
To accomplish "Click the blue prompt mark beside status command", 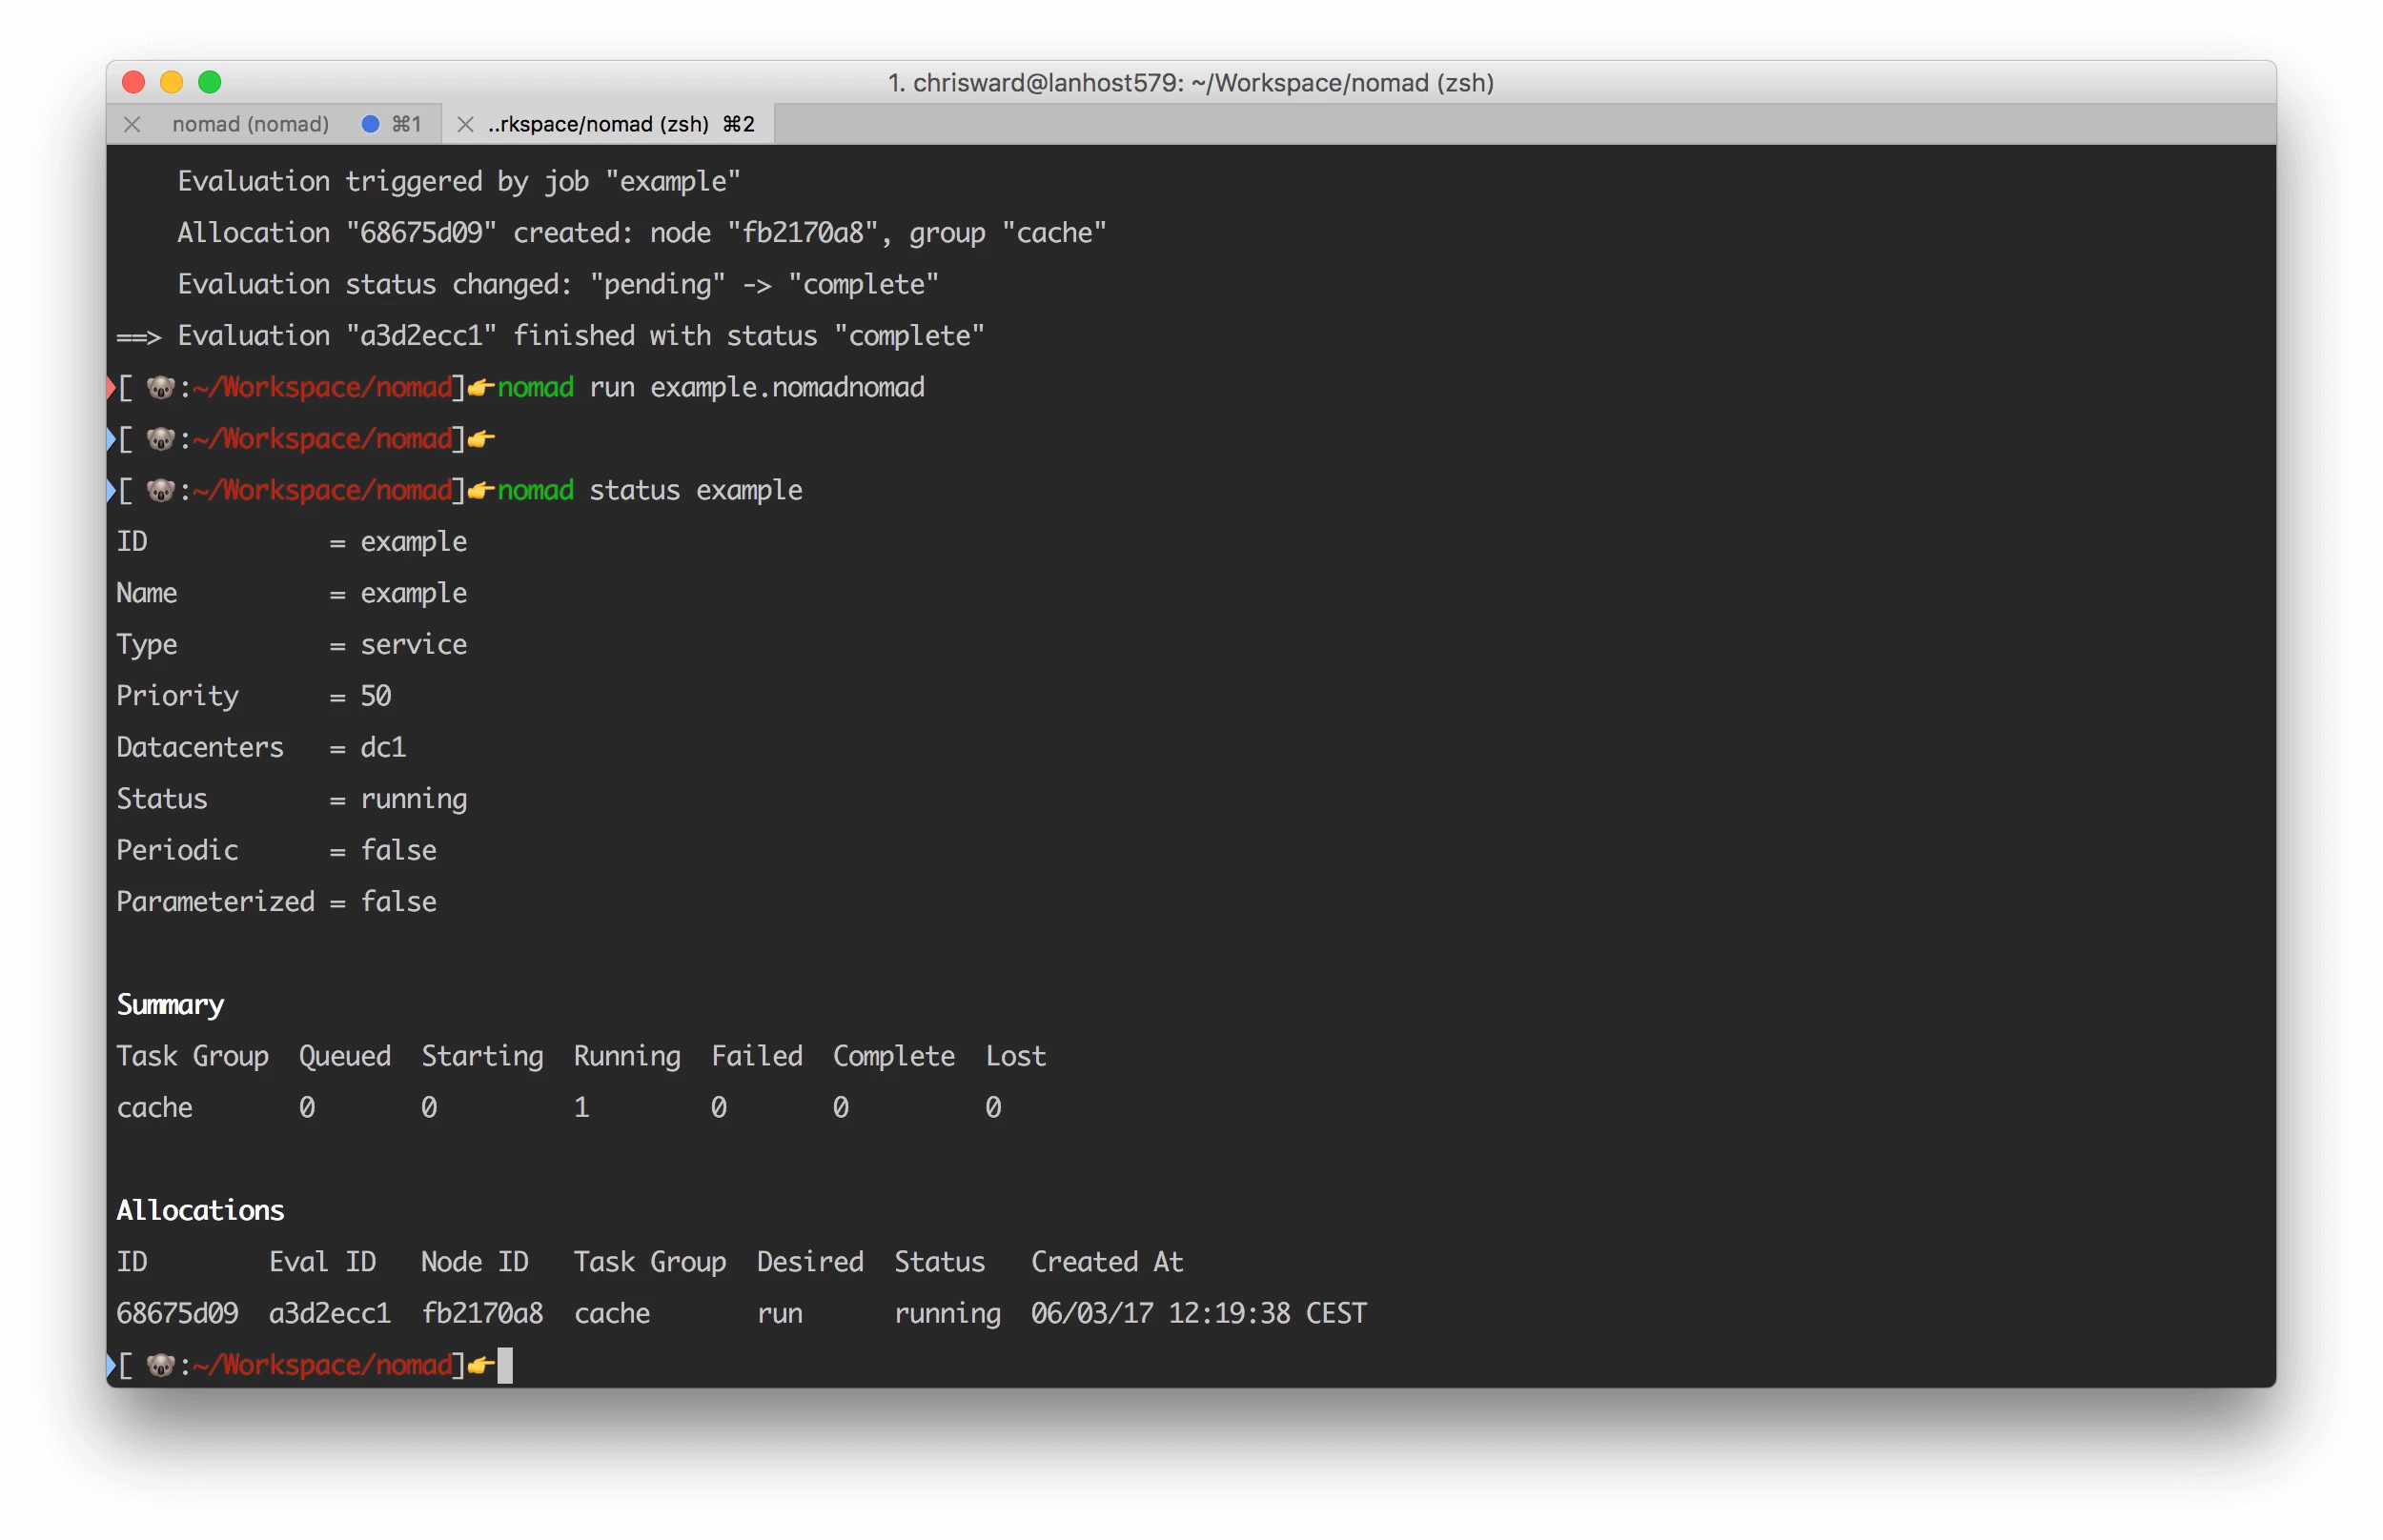I will tap(111, 490).
